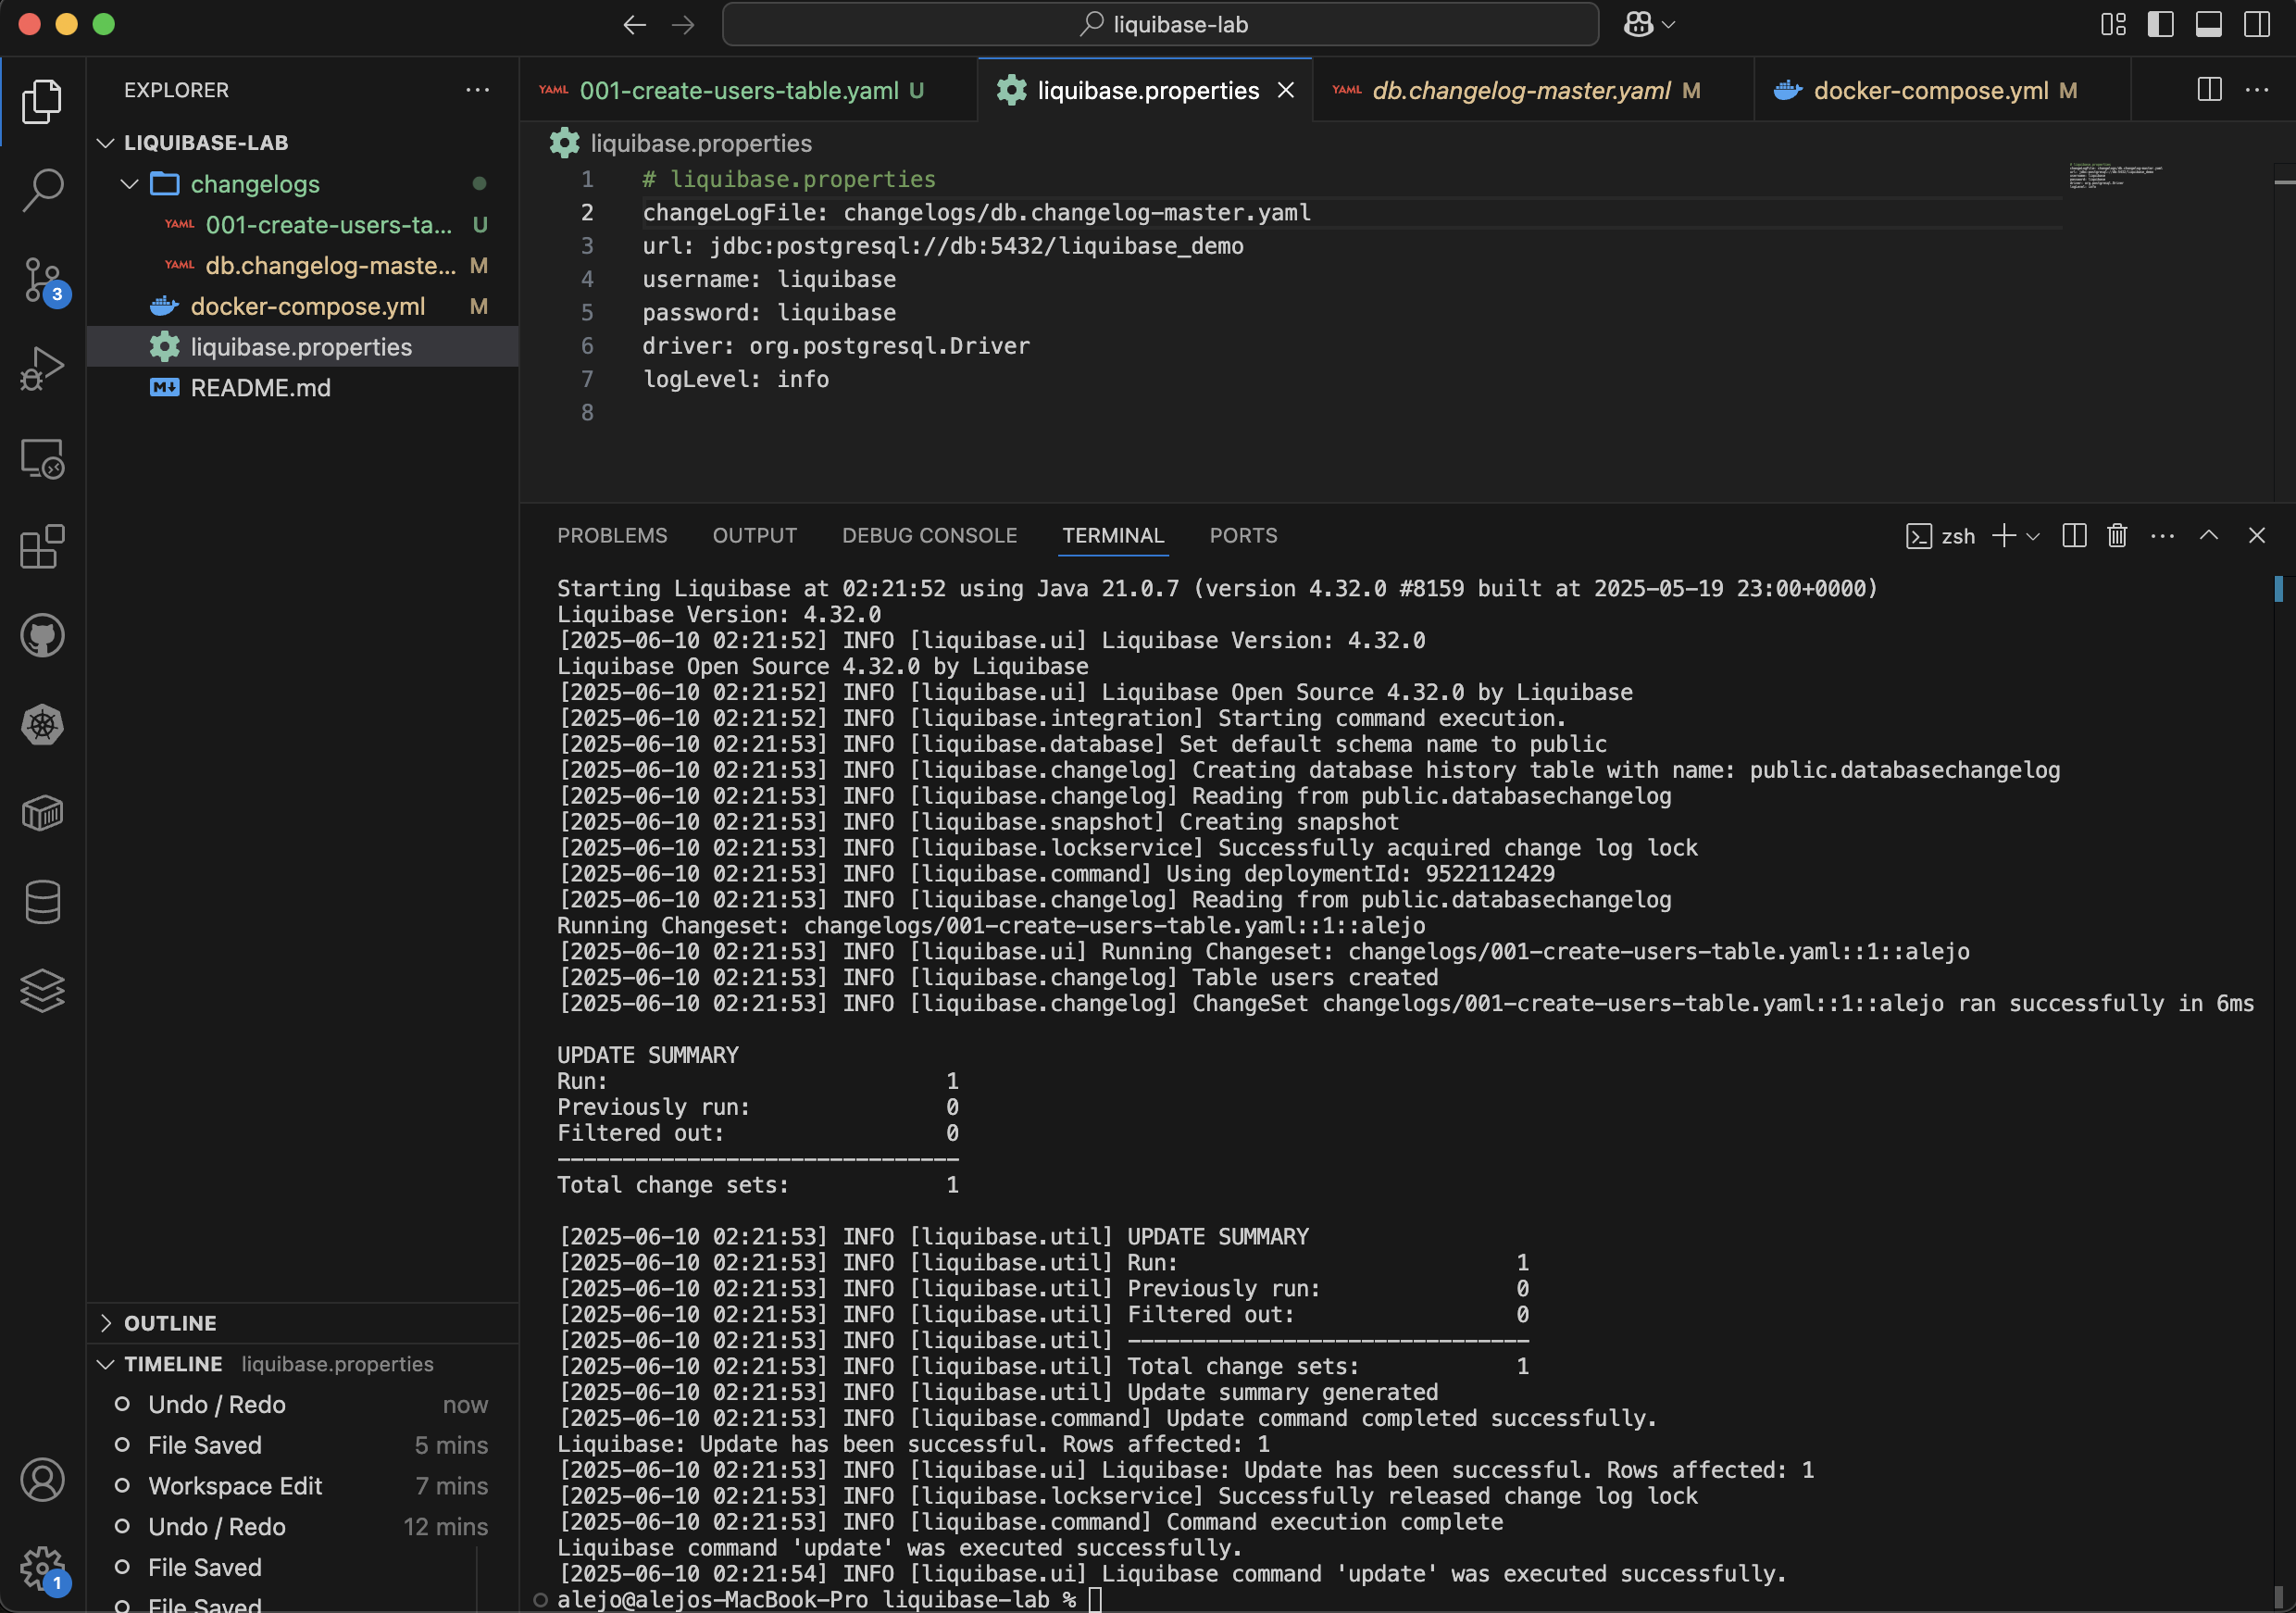Viewport: 2296px width, 1613px height.
Task: Select liquibase.properties in explorer tree
Action: tap(303, 347)
